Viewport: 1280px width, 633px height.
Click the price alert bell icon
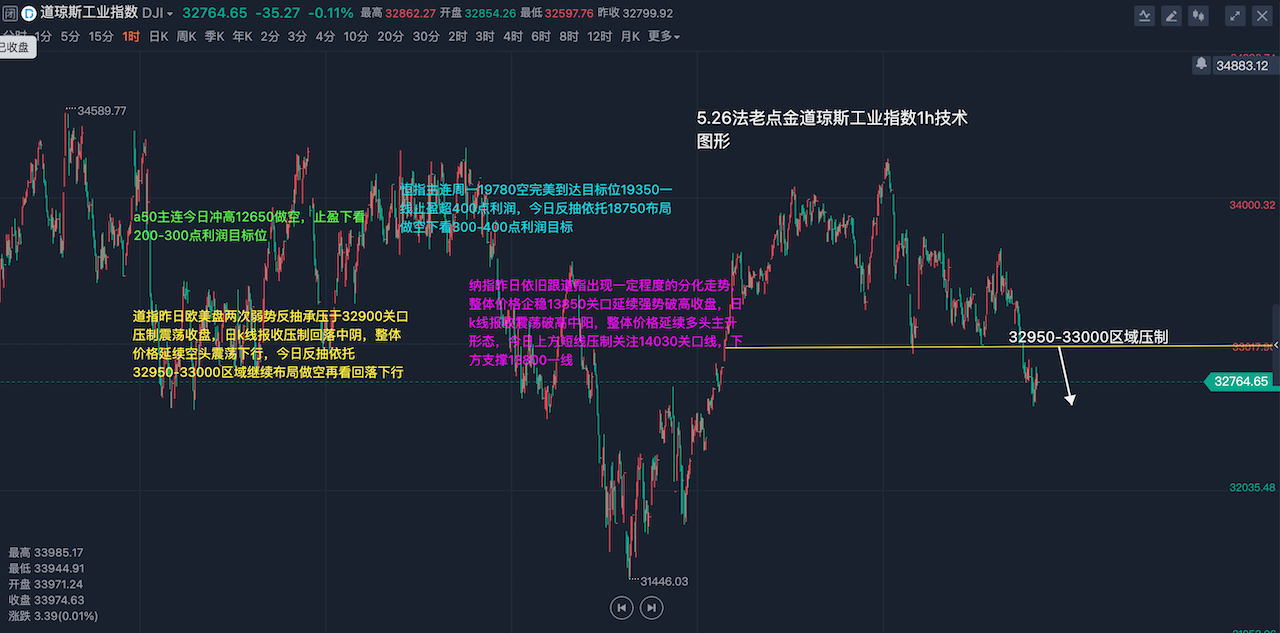tap(1201, 64)
